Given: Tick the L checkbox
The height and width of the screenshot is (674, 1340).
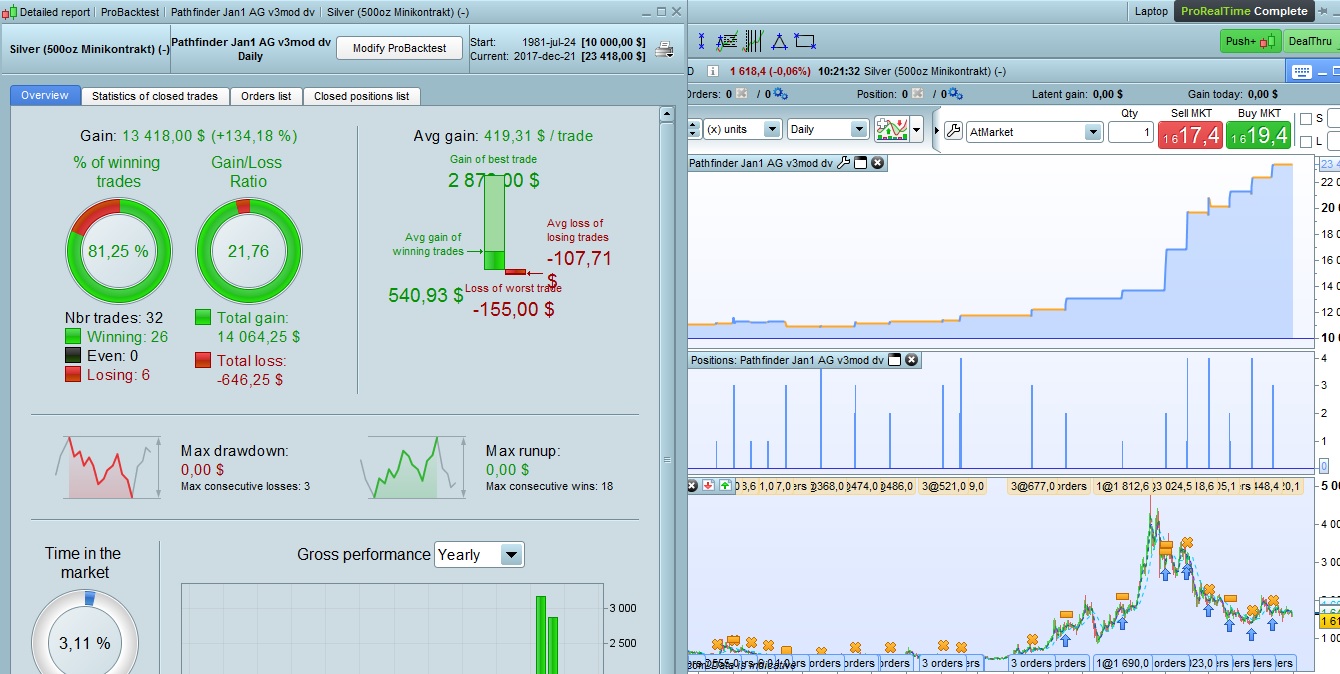Looking at the screenshot, I should (x=1305, y=142).
